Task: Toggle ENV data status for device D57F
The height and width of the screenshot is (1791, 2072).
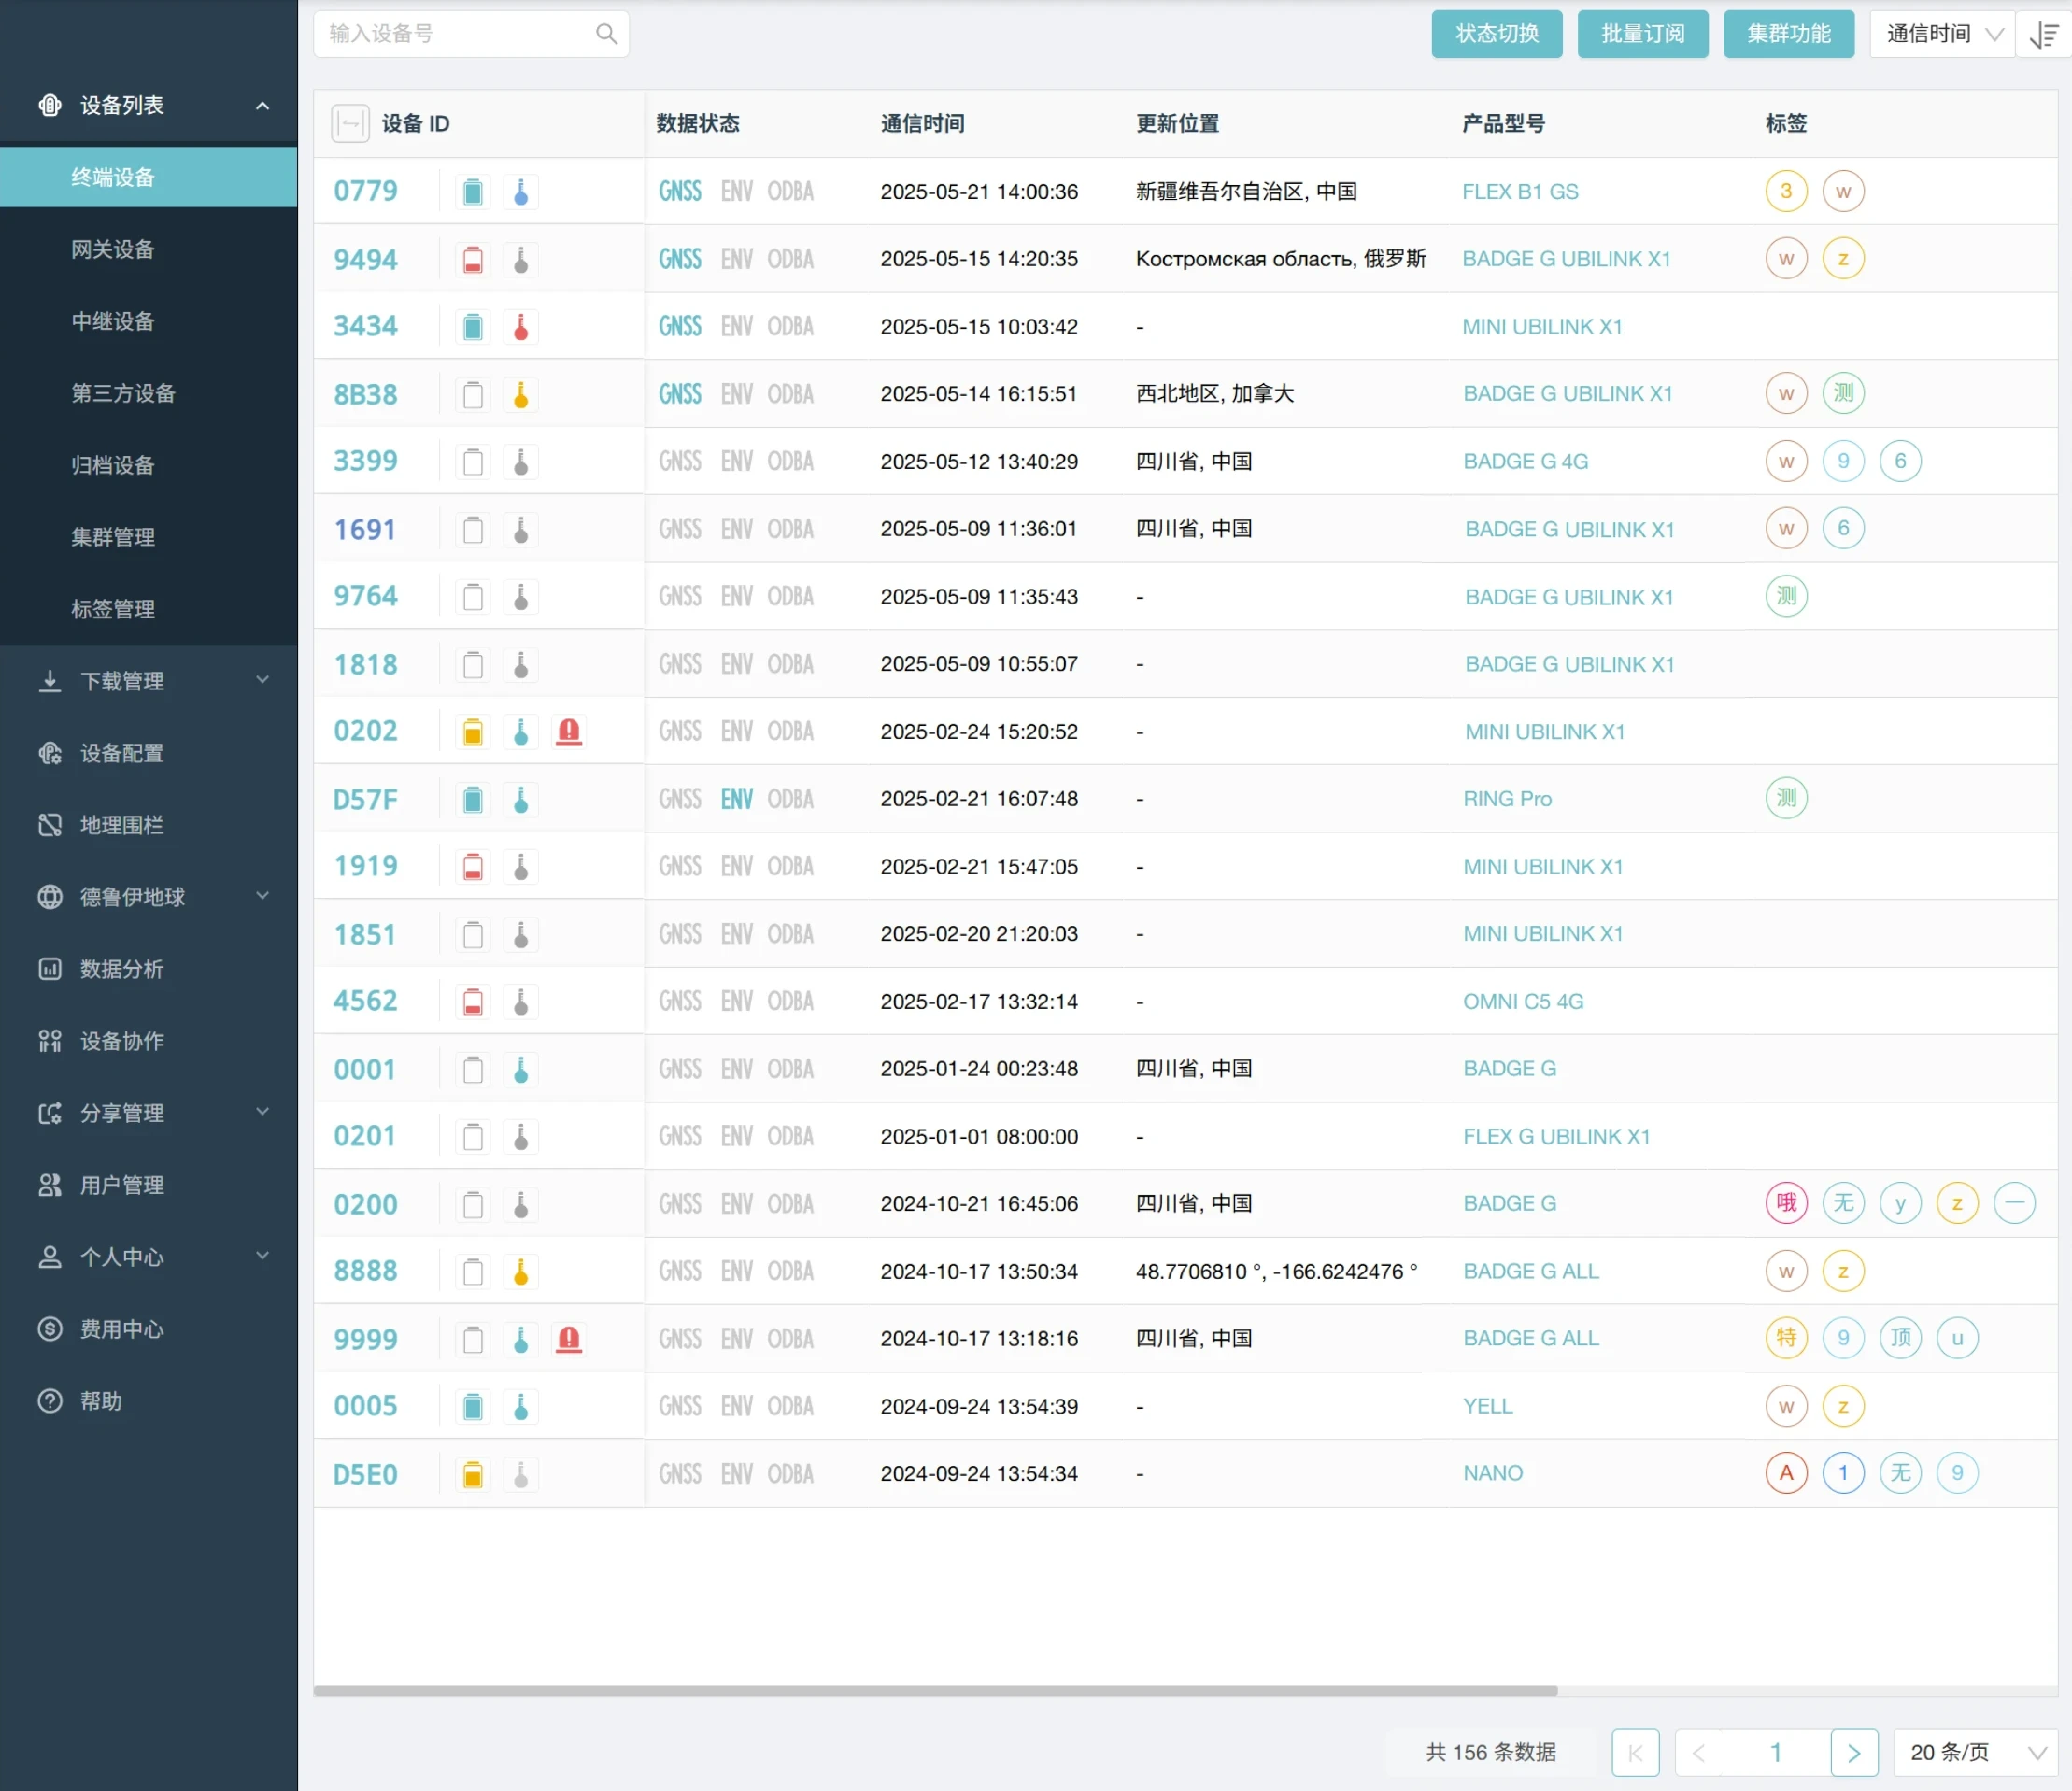Action: [737, 799]
